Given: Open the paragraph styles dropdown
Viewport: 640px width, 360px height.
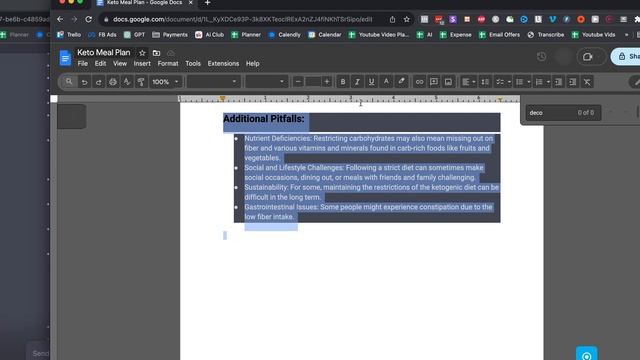Looking at the screenshot, I should (213, 82).
